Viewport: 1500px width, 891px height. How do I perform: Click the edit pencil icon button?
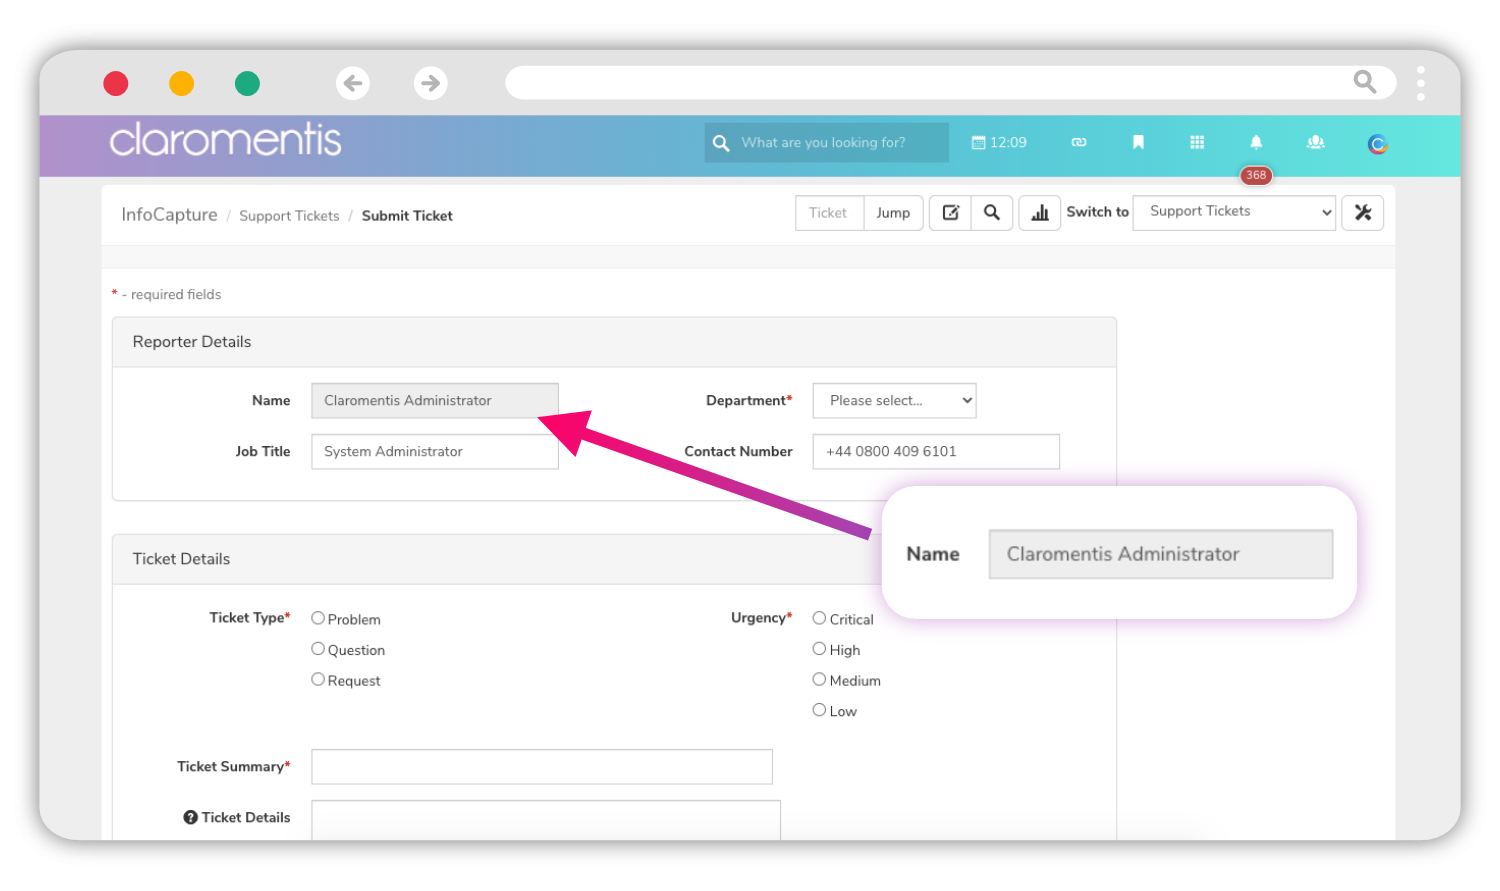[x=951, y=213]
